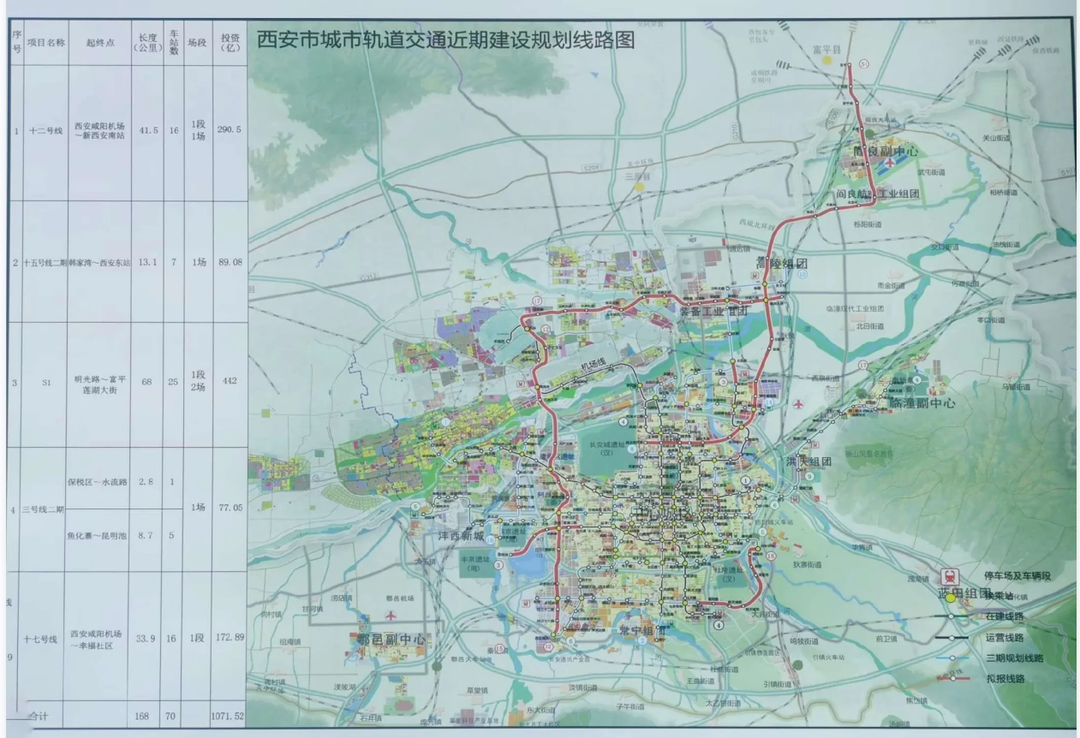Click the 常宁组团 map label
The width and height of the screenshot is (1080, 738).
click(643, 630)
